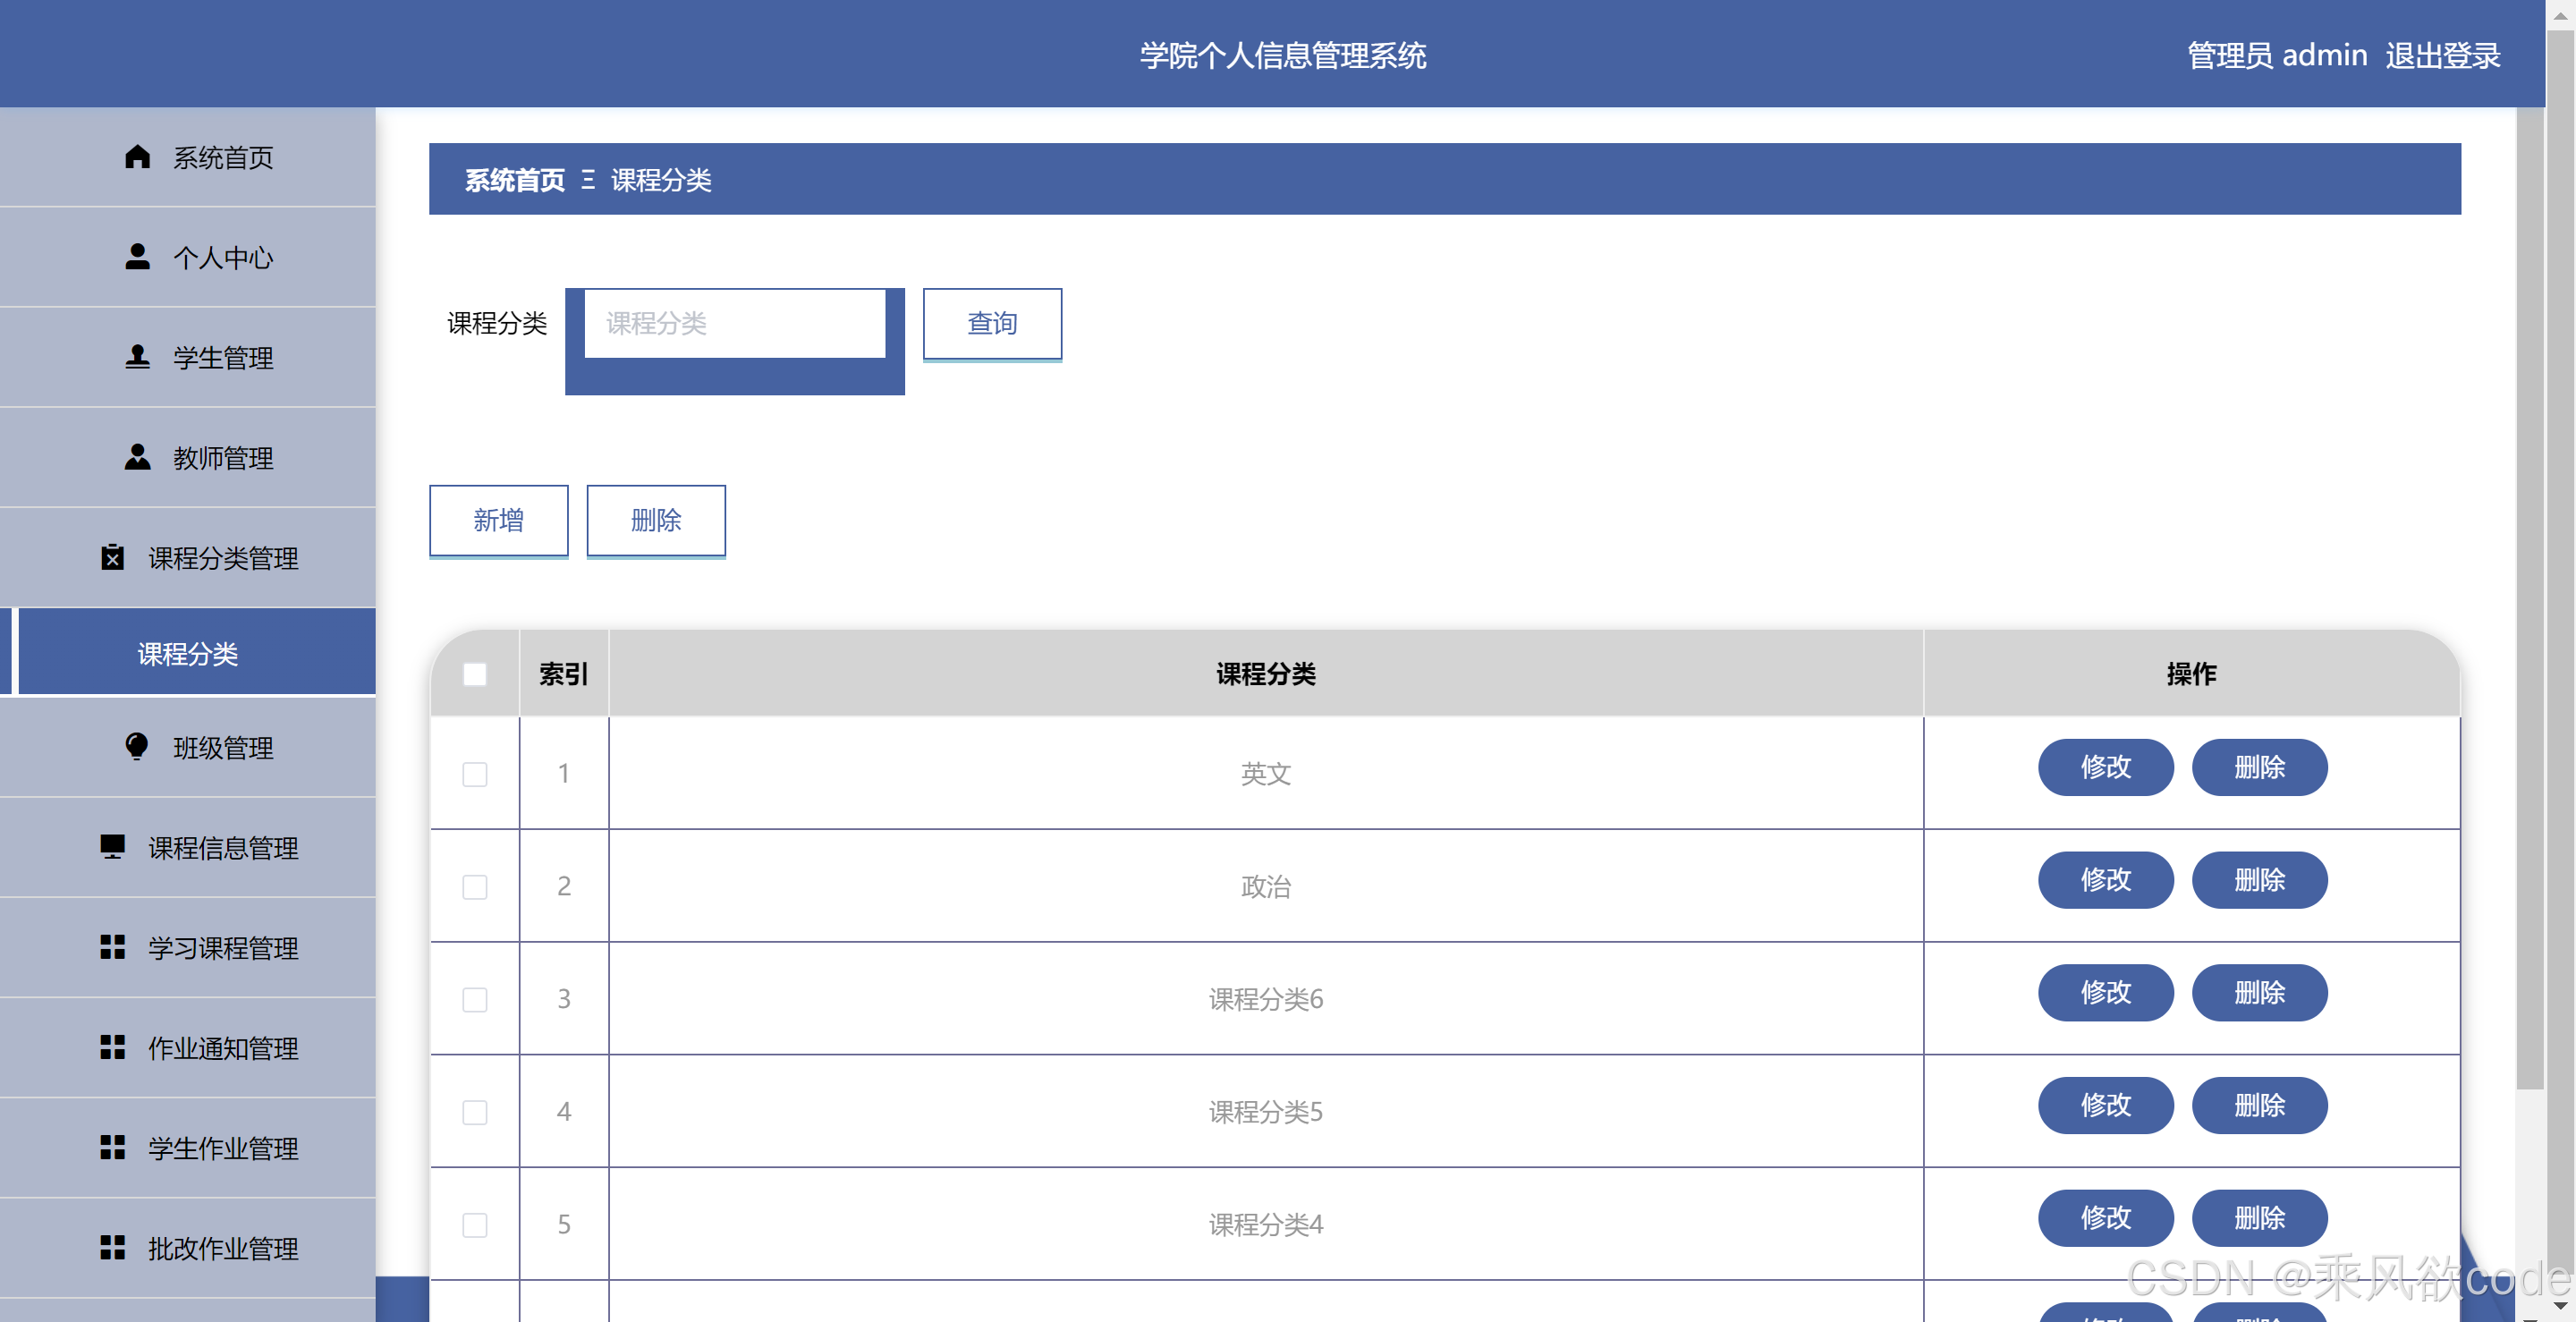The width and height of the screenshot is (2576, 1322).
Task: Focus the 课程分类 search input field
Action: (x=735, y=323)
